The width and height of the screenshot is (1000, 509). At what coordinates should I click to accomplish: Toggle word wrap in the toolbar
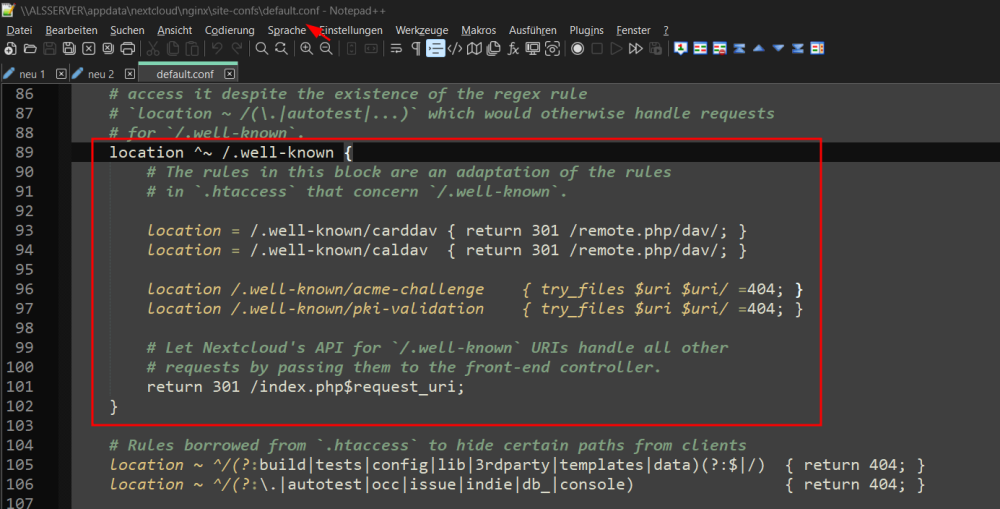click(396, 48)
